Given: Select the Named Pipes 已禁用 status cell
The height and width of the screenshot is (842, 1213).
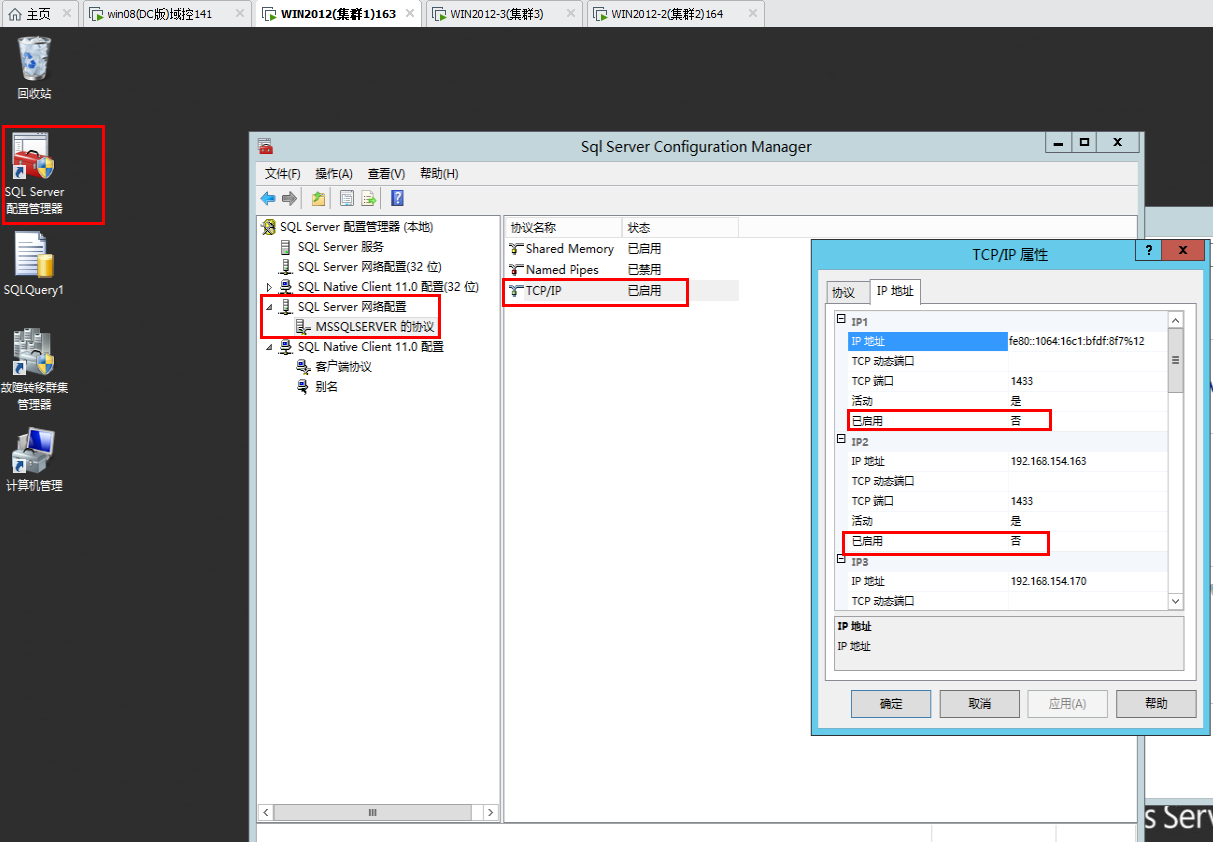Looking at the screenshot, I should pos(644,270).
